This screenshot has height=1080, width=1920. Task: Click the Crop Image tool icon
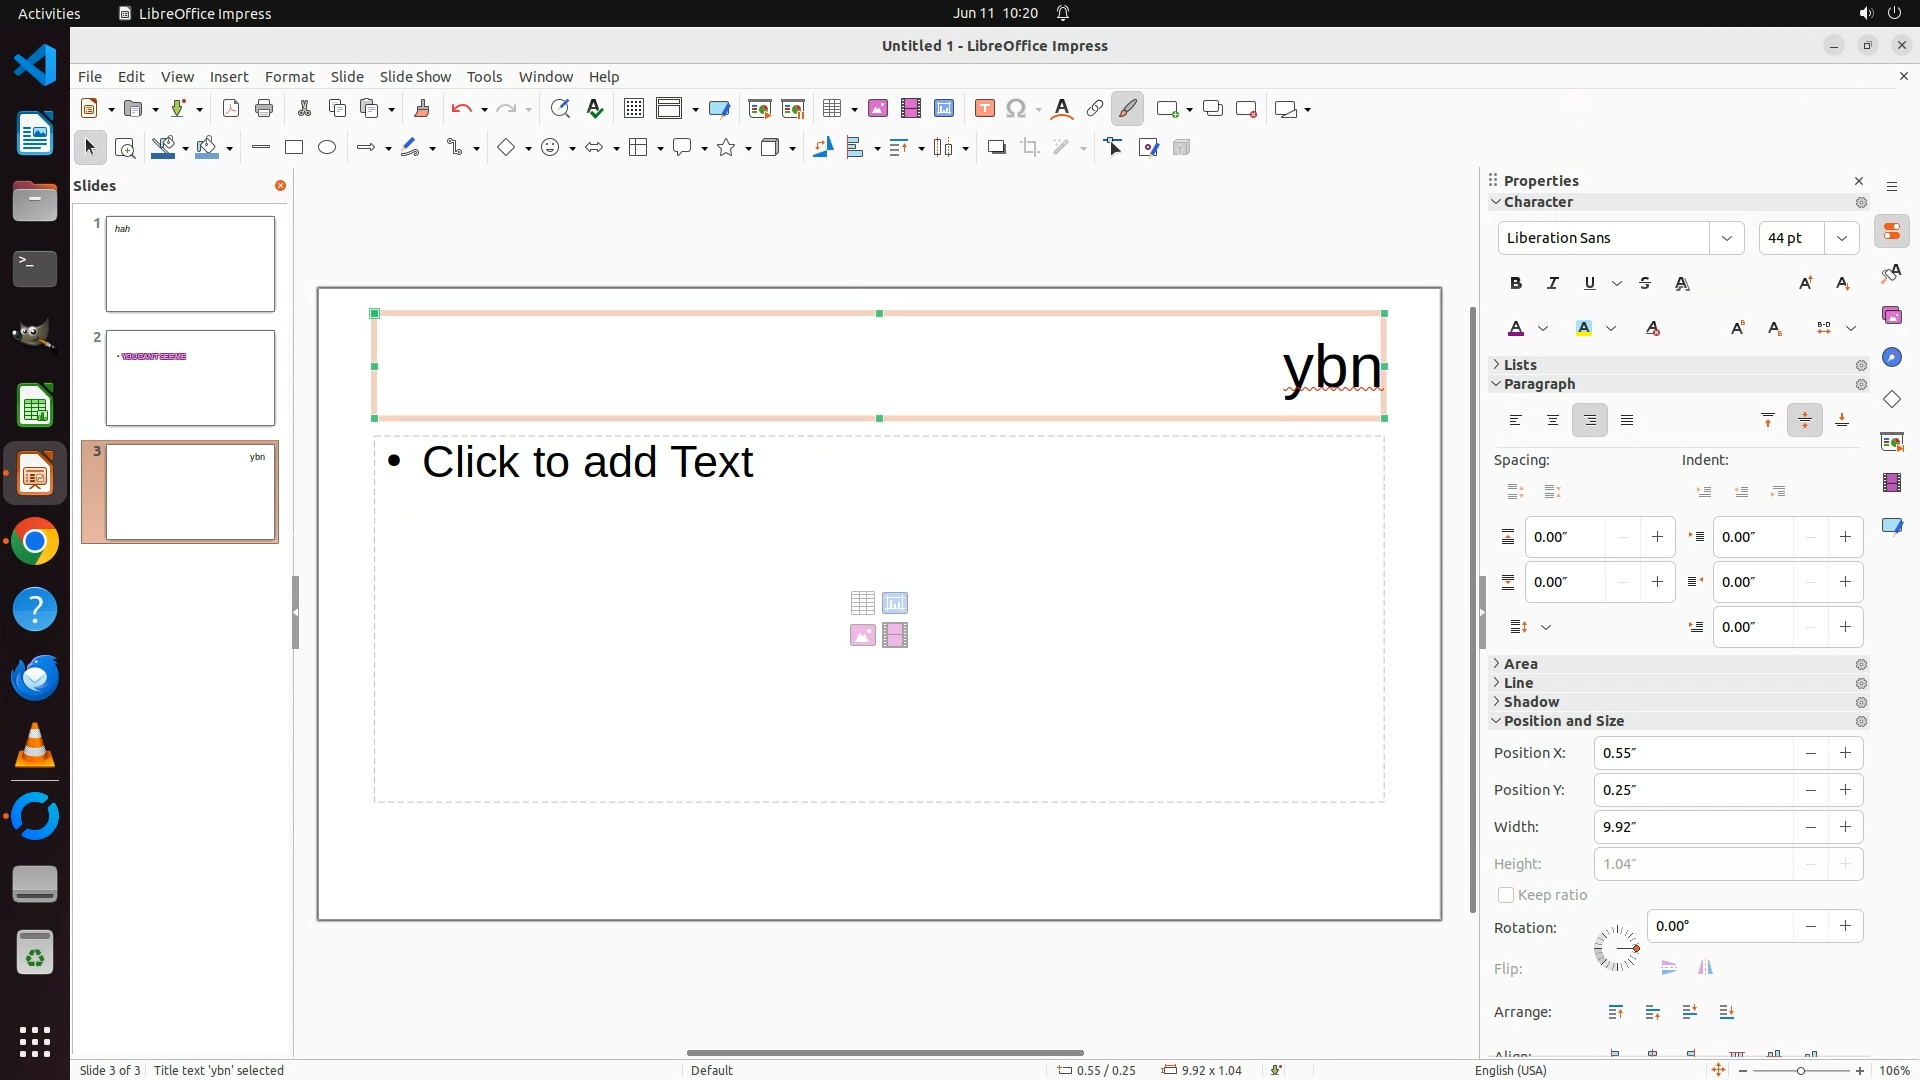[x=1029, y=148]
